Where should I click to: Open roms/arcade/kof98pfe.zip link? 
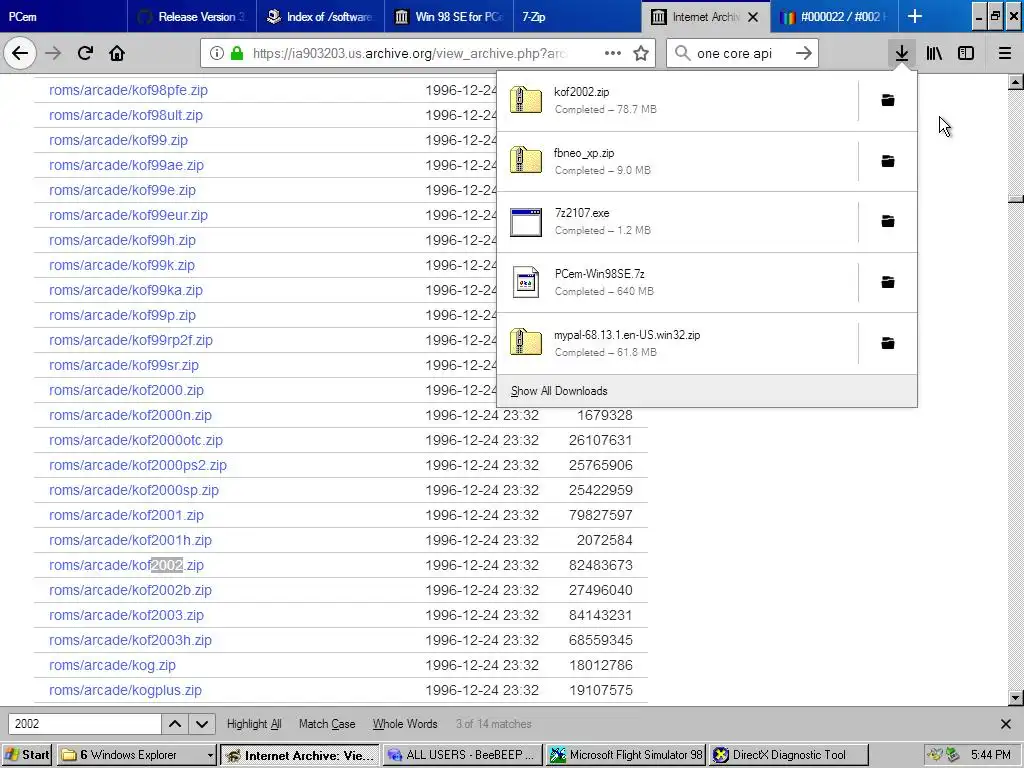[128, 90]
